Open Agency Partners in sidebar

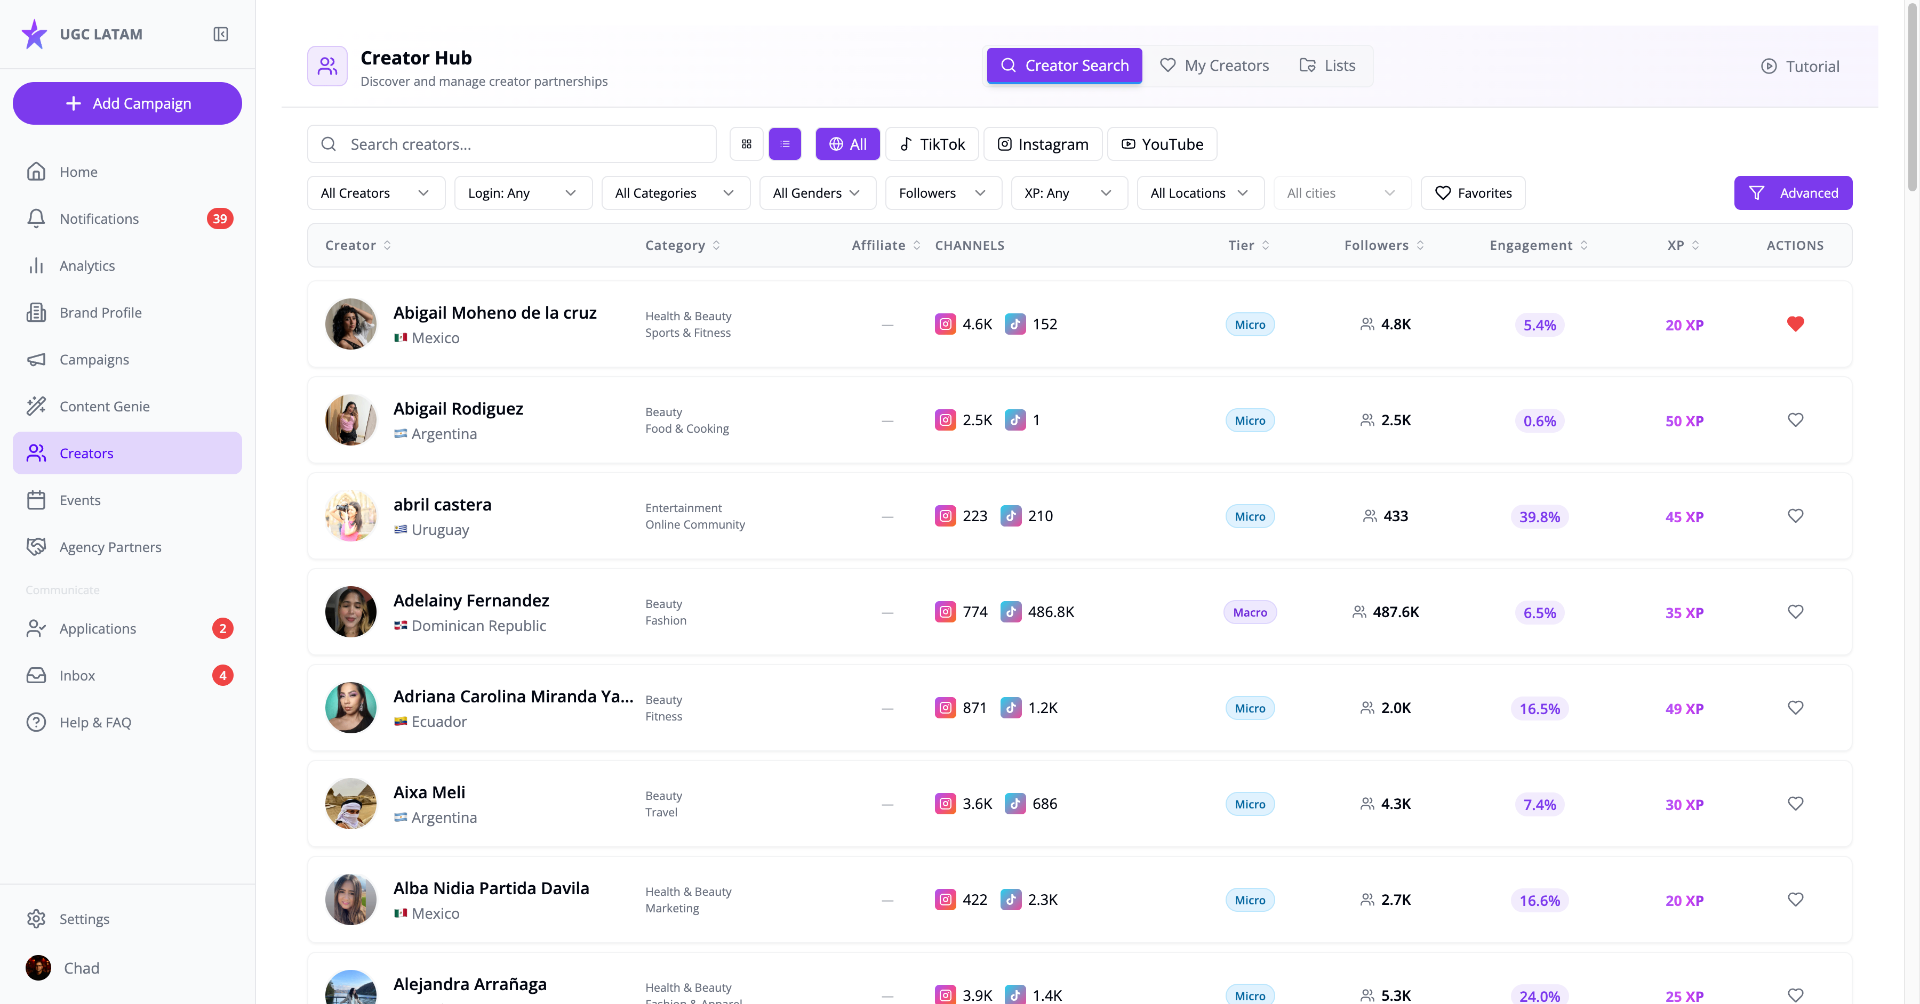(127, 547)
